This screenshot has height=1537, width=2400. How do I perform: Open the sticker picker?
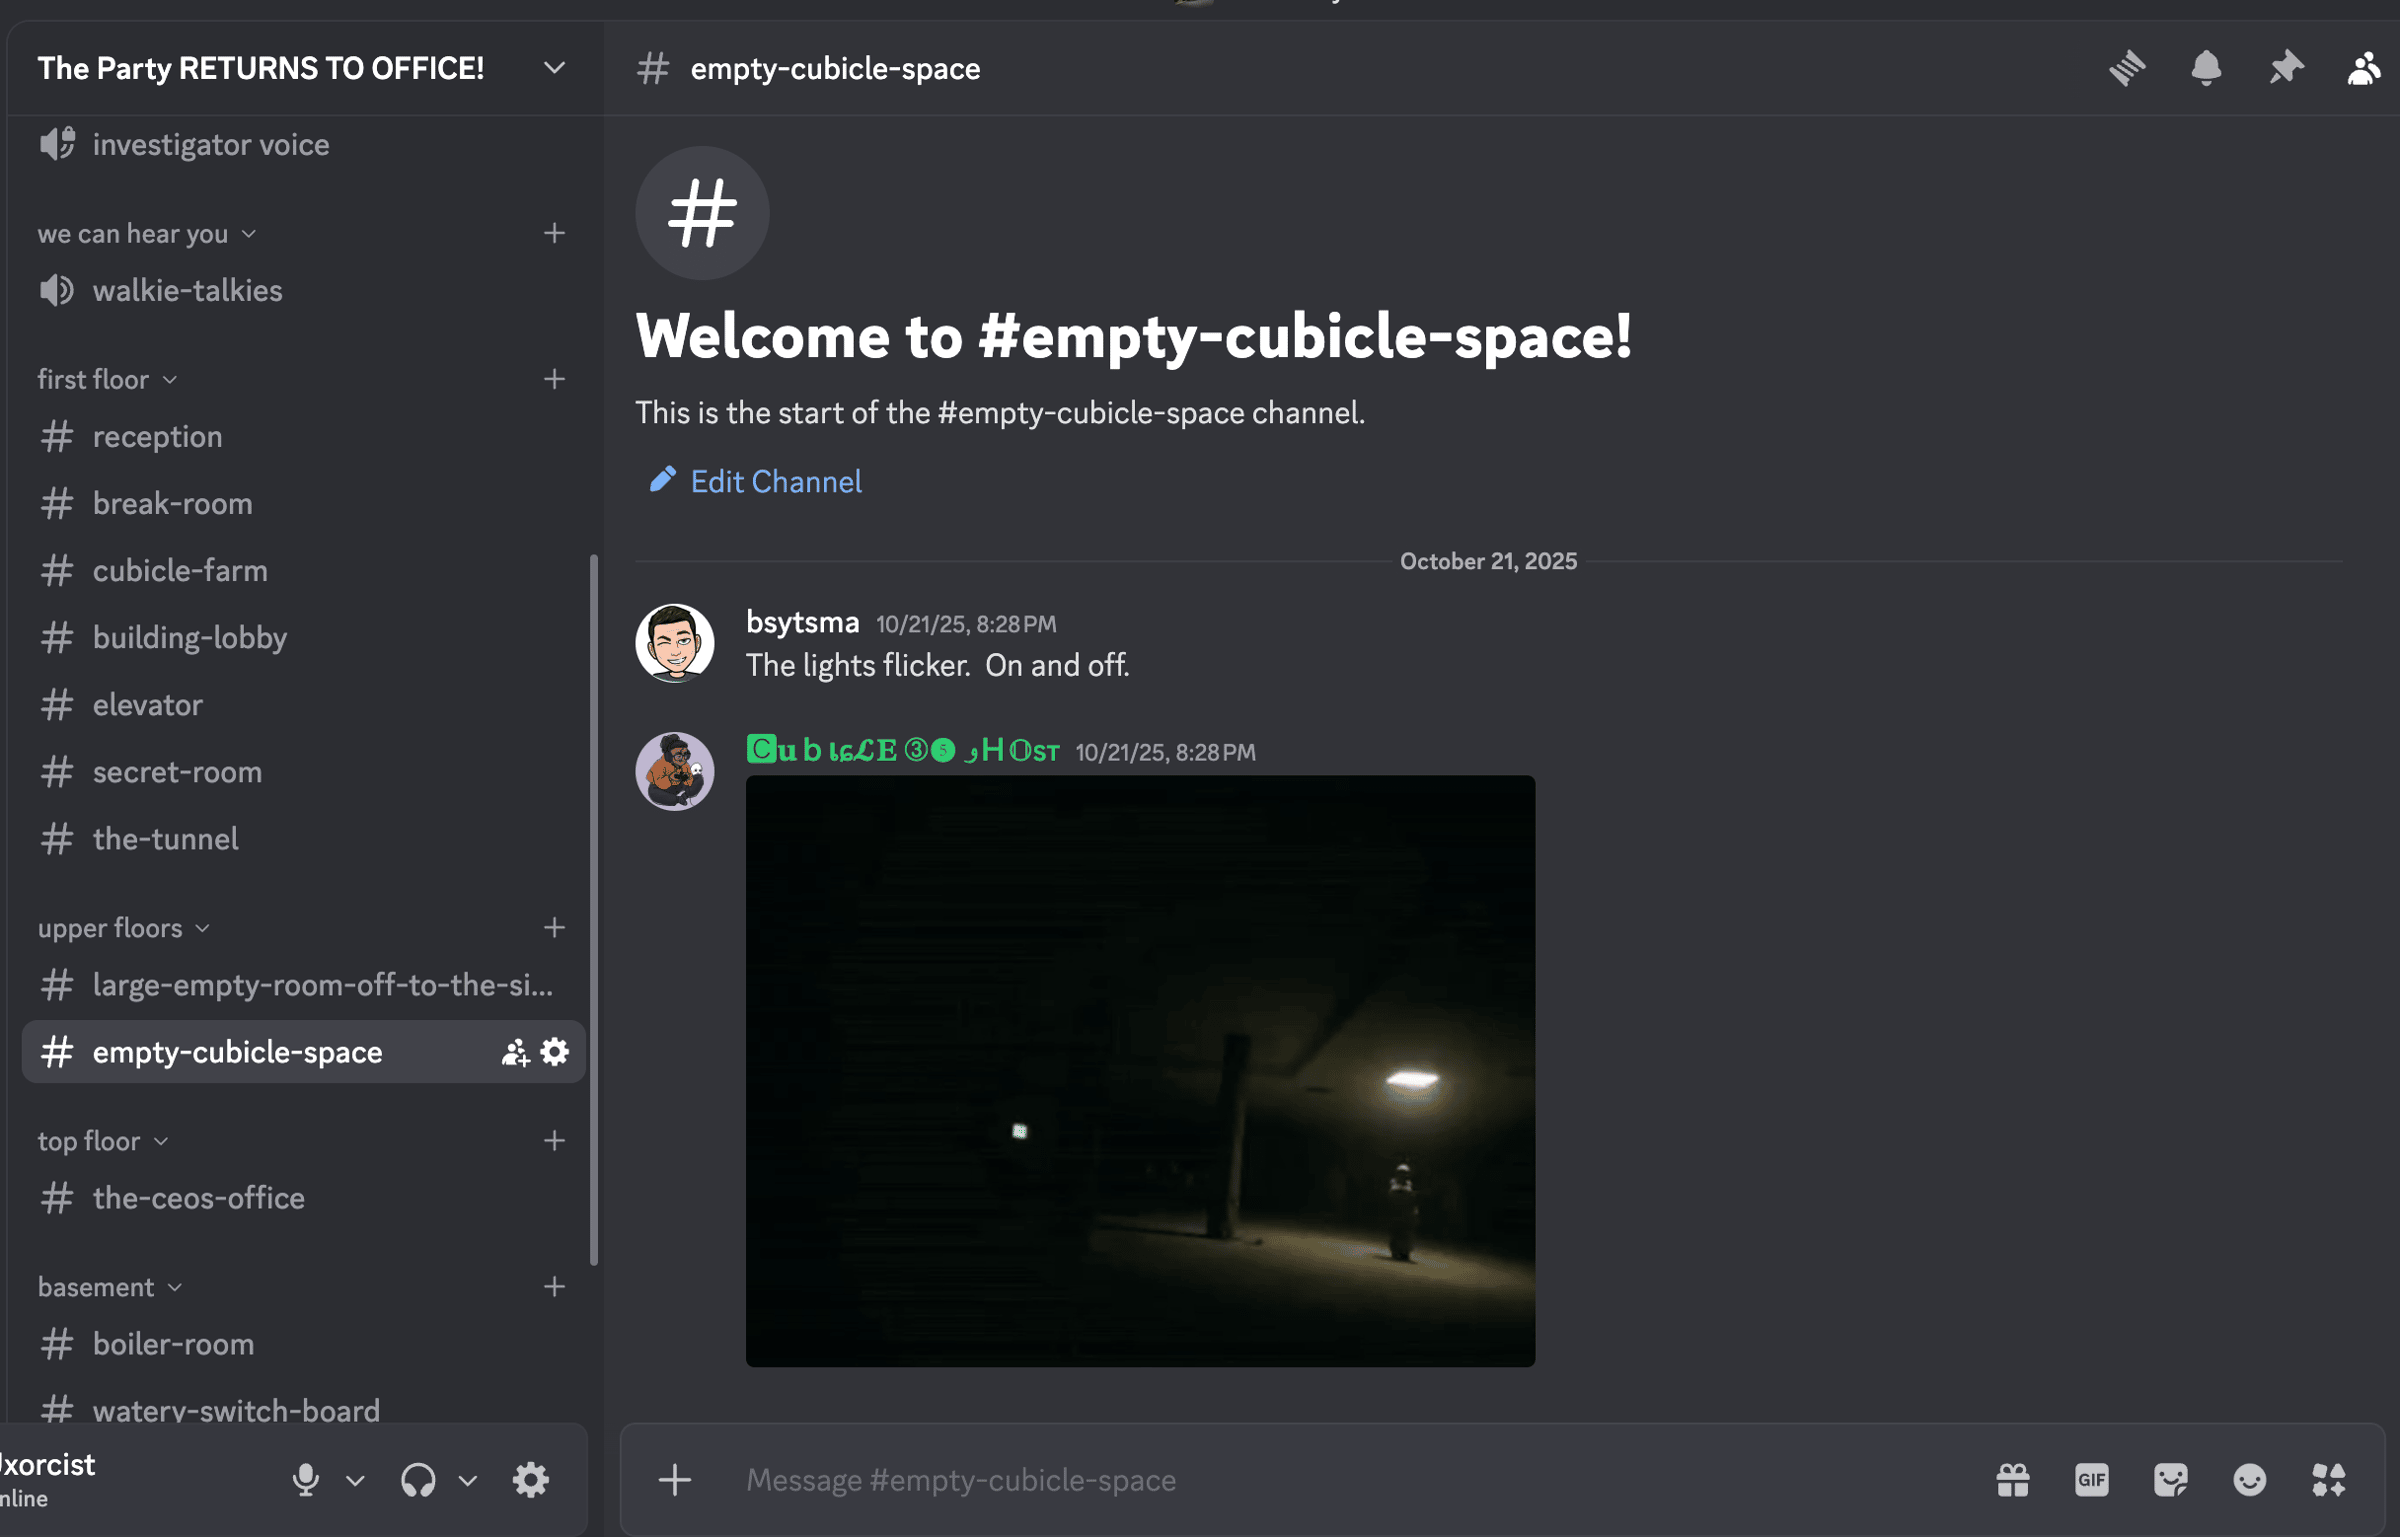click(x=2170, y=1479)
